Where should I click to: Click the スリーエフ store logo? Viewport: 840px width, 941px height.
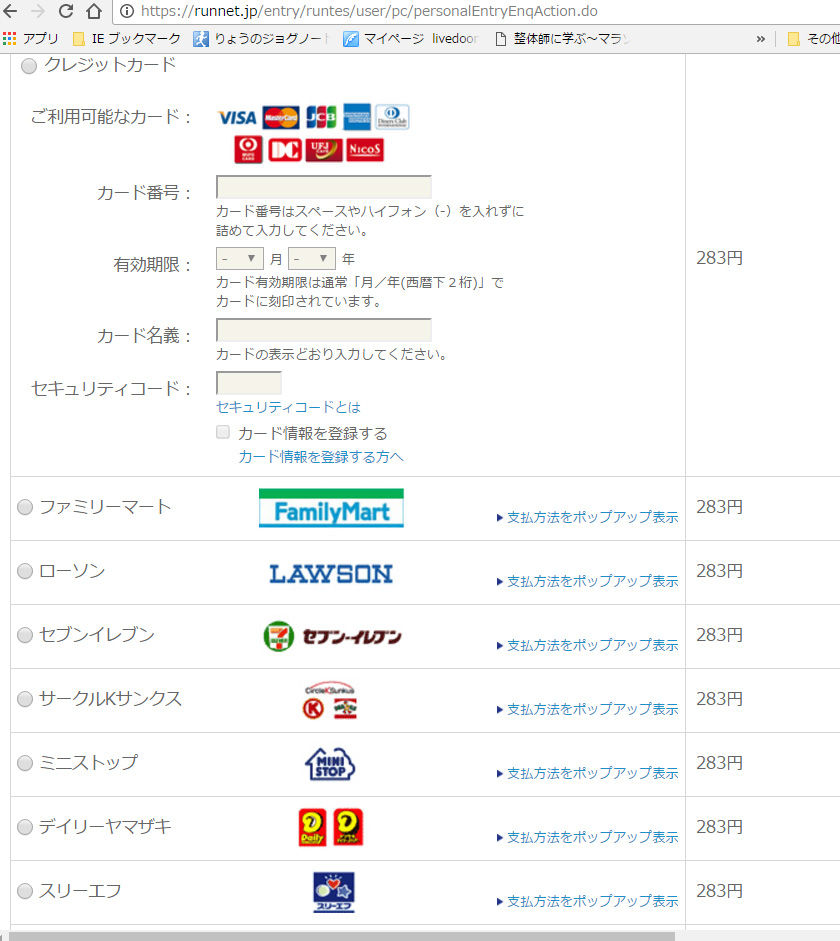click(334, 892)
